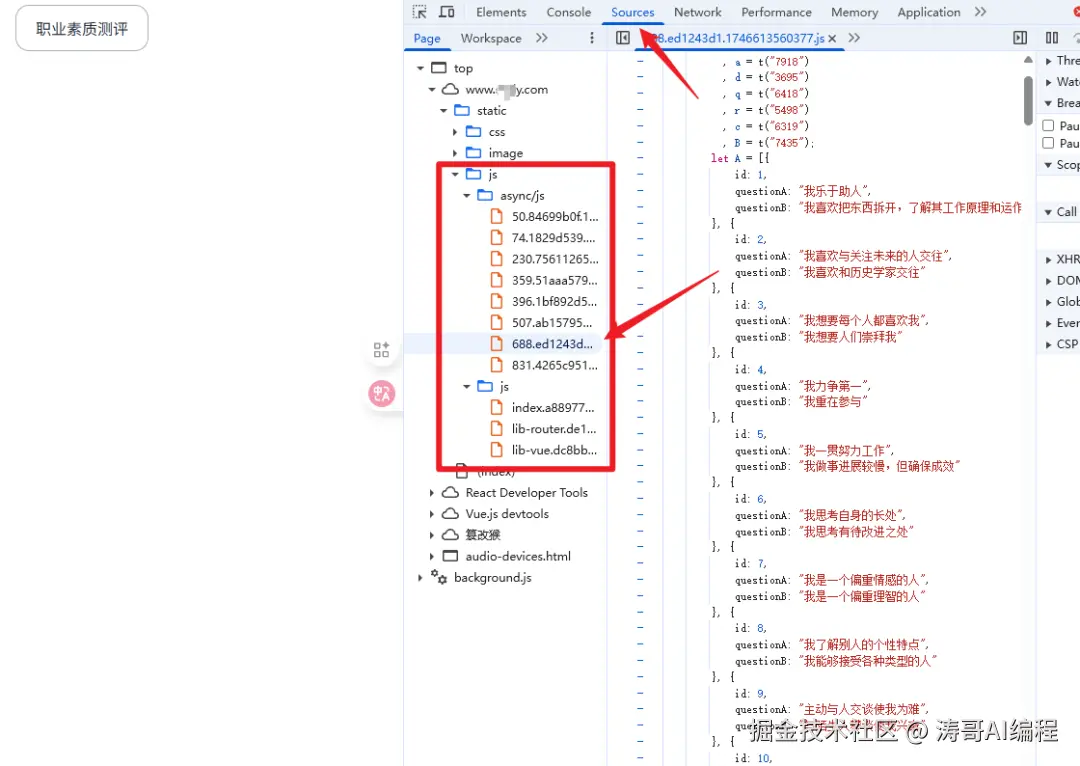This screenshot has width=1080, height=766.
Task: Tick the first Pau... breakpoint checkbox
Action: [x=1048, y=125]
